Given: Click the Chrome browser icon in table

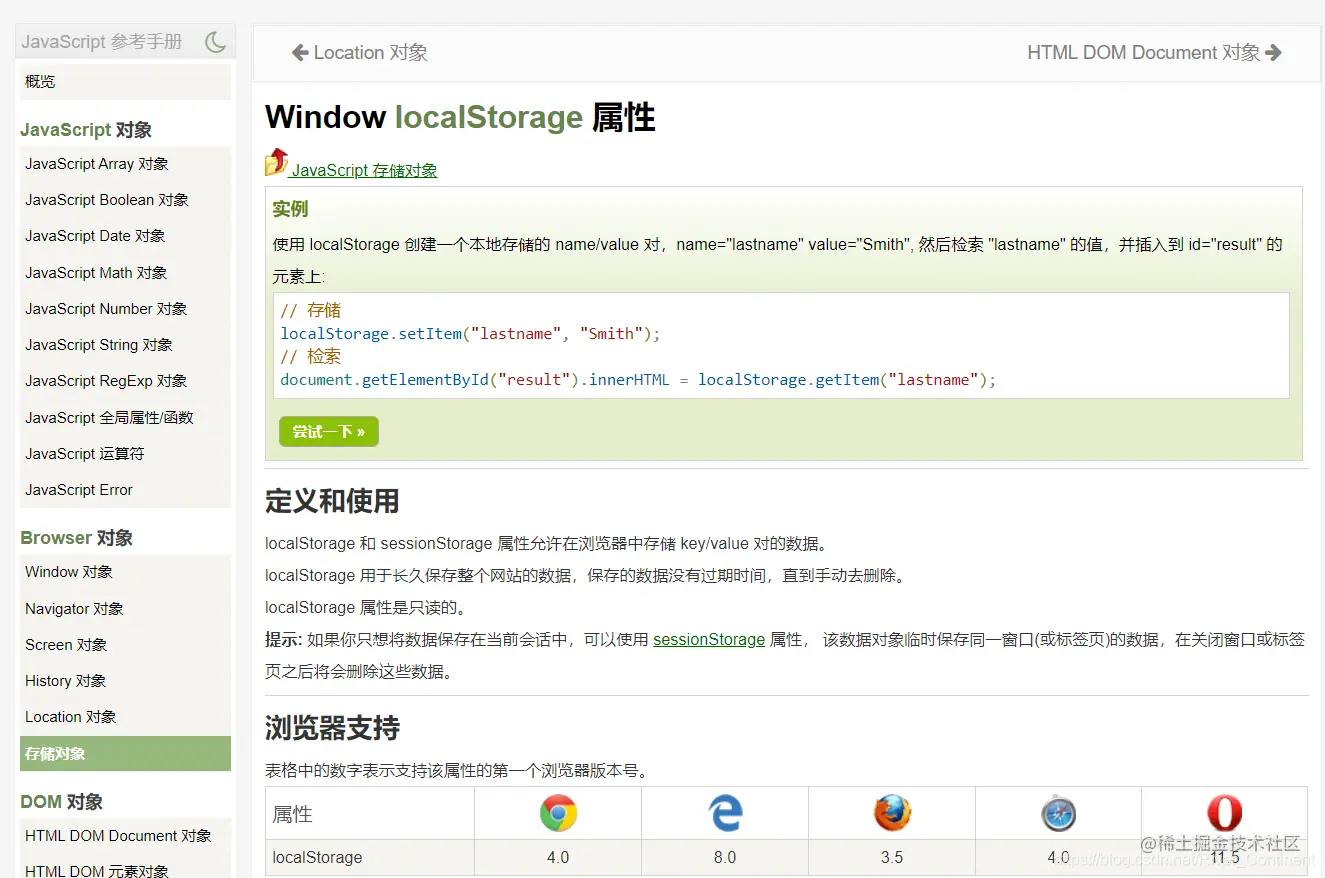Looking at the screenshot, I should (558, 813).
